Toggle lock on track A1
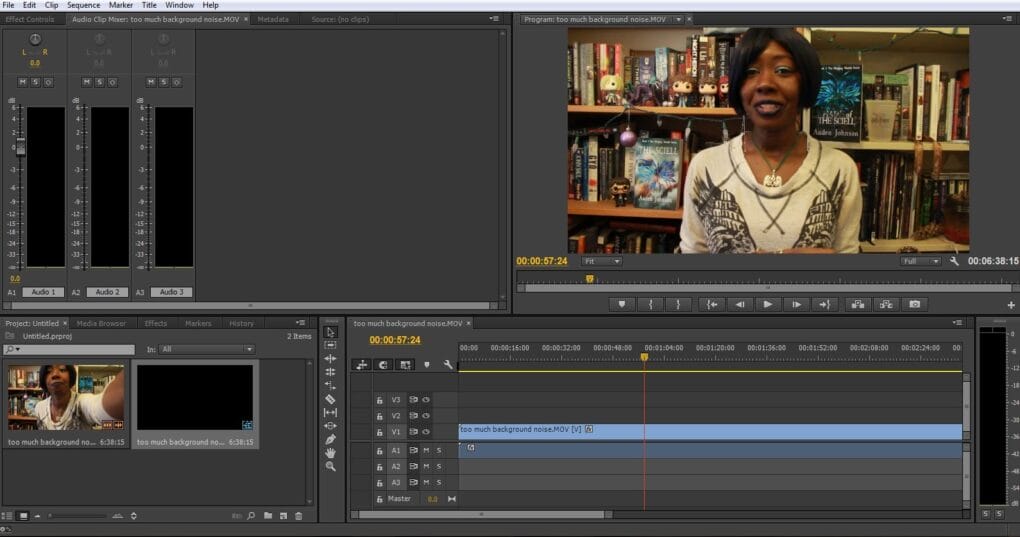 coord(379,451)
